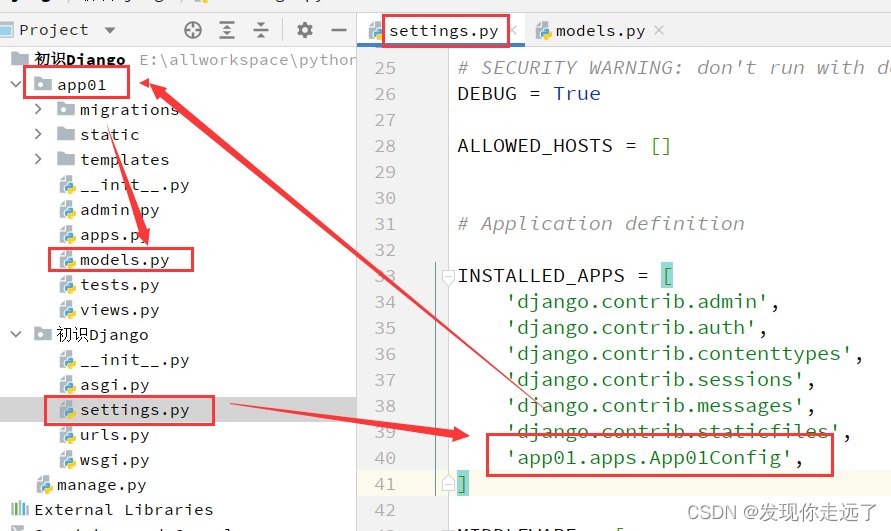Viewport: 891px width, 531px height.
Task: Open the Project view dropdown
Action: coord(110,30)
